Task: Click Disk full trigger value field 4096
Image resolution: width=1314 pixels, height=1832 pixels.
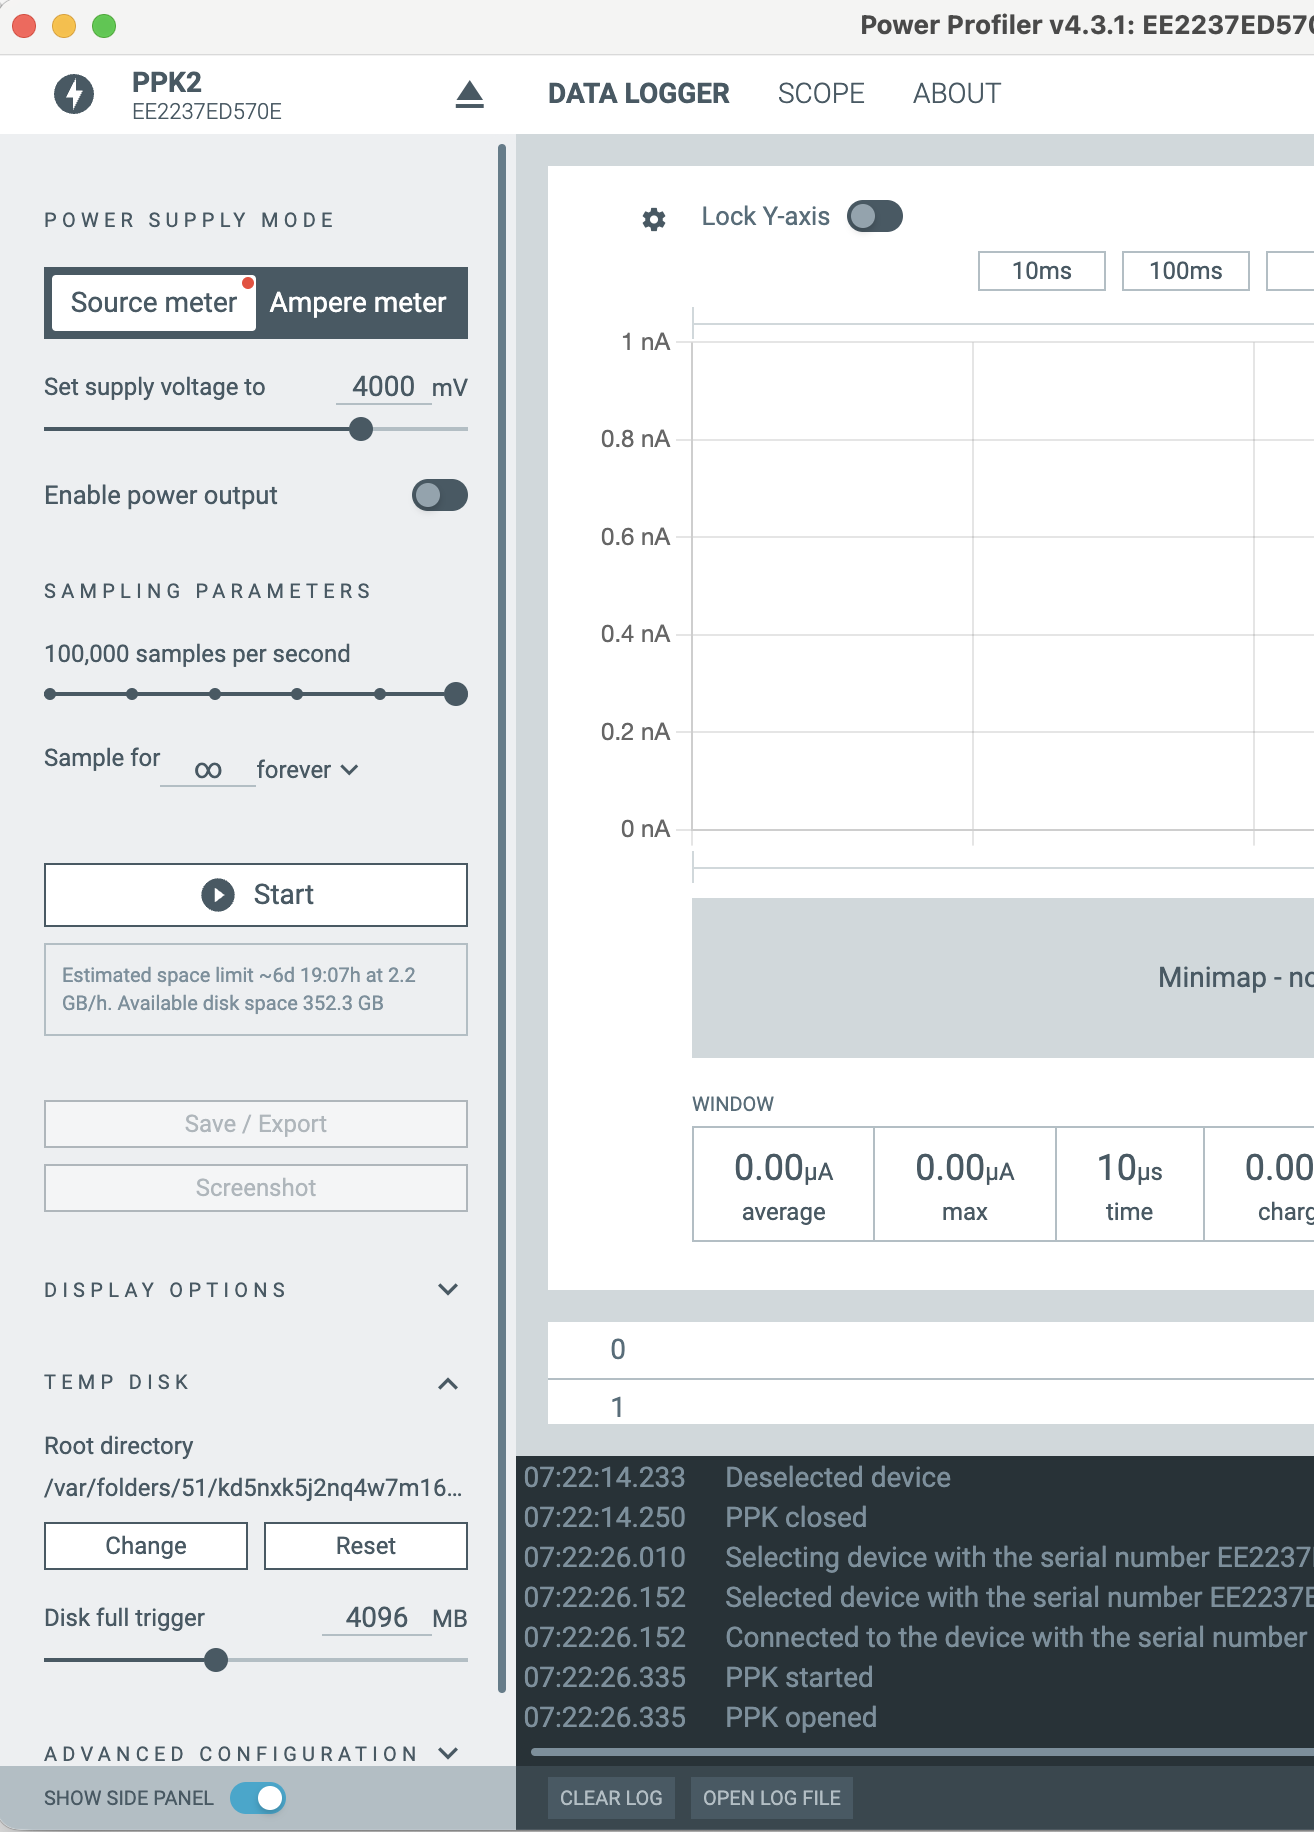Action: (377, 1618)
